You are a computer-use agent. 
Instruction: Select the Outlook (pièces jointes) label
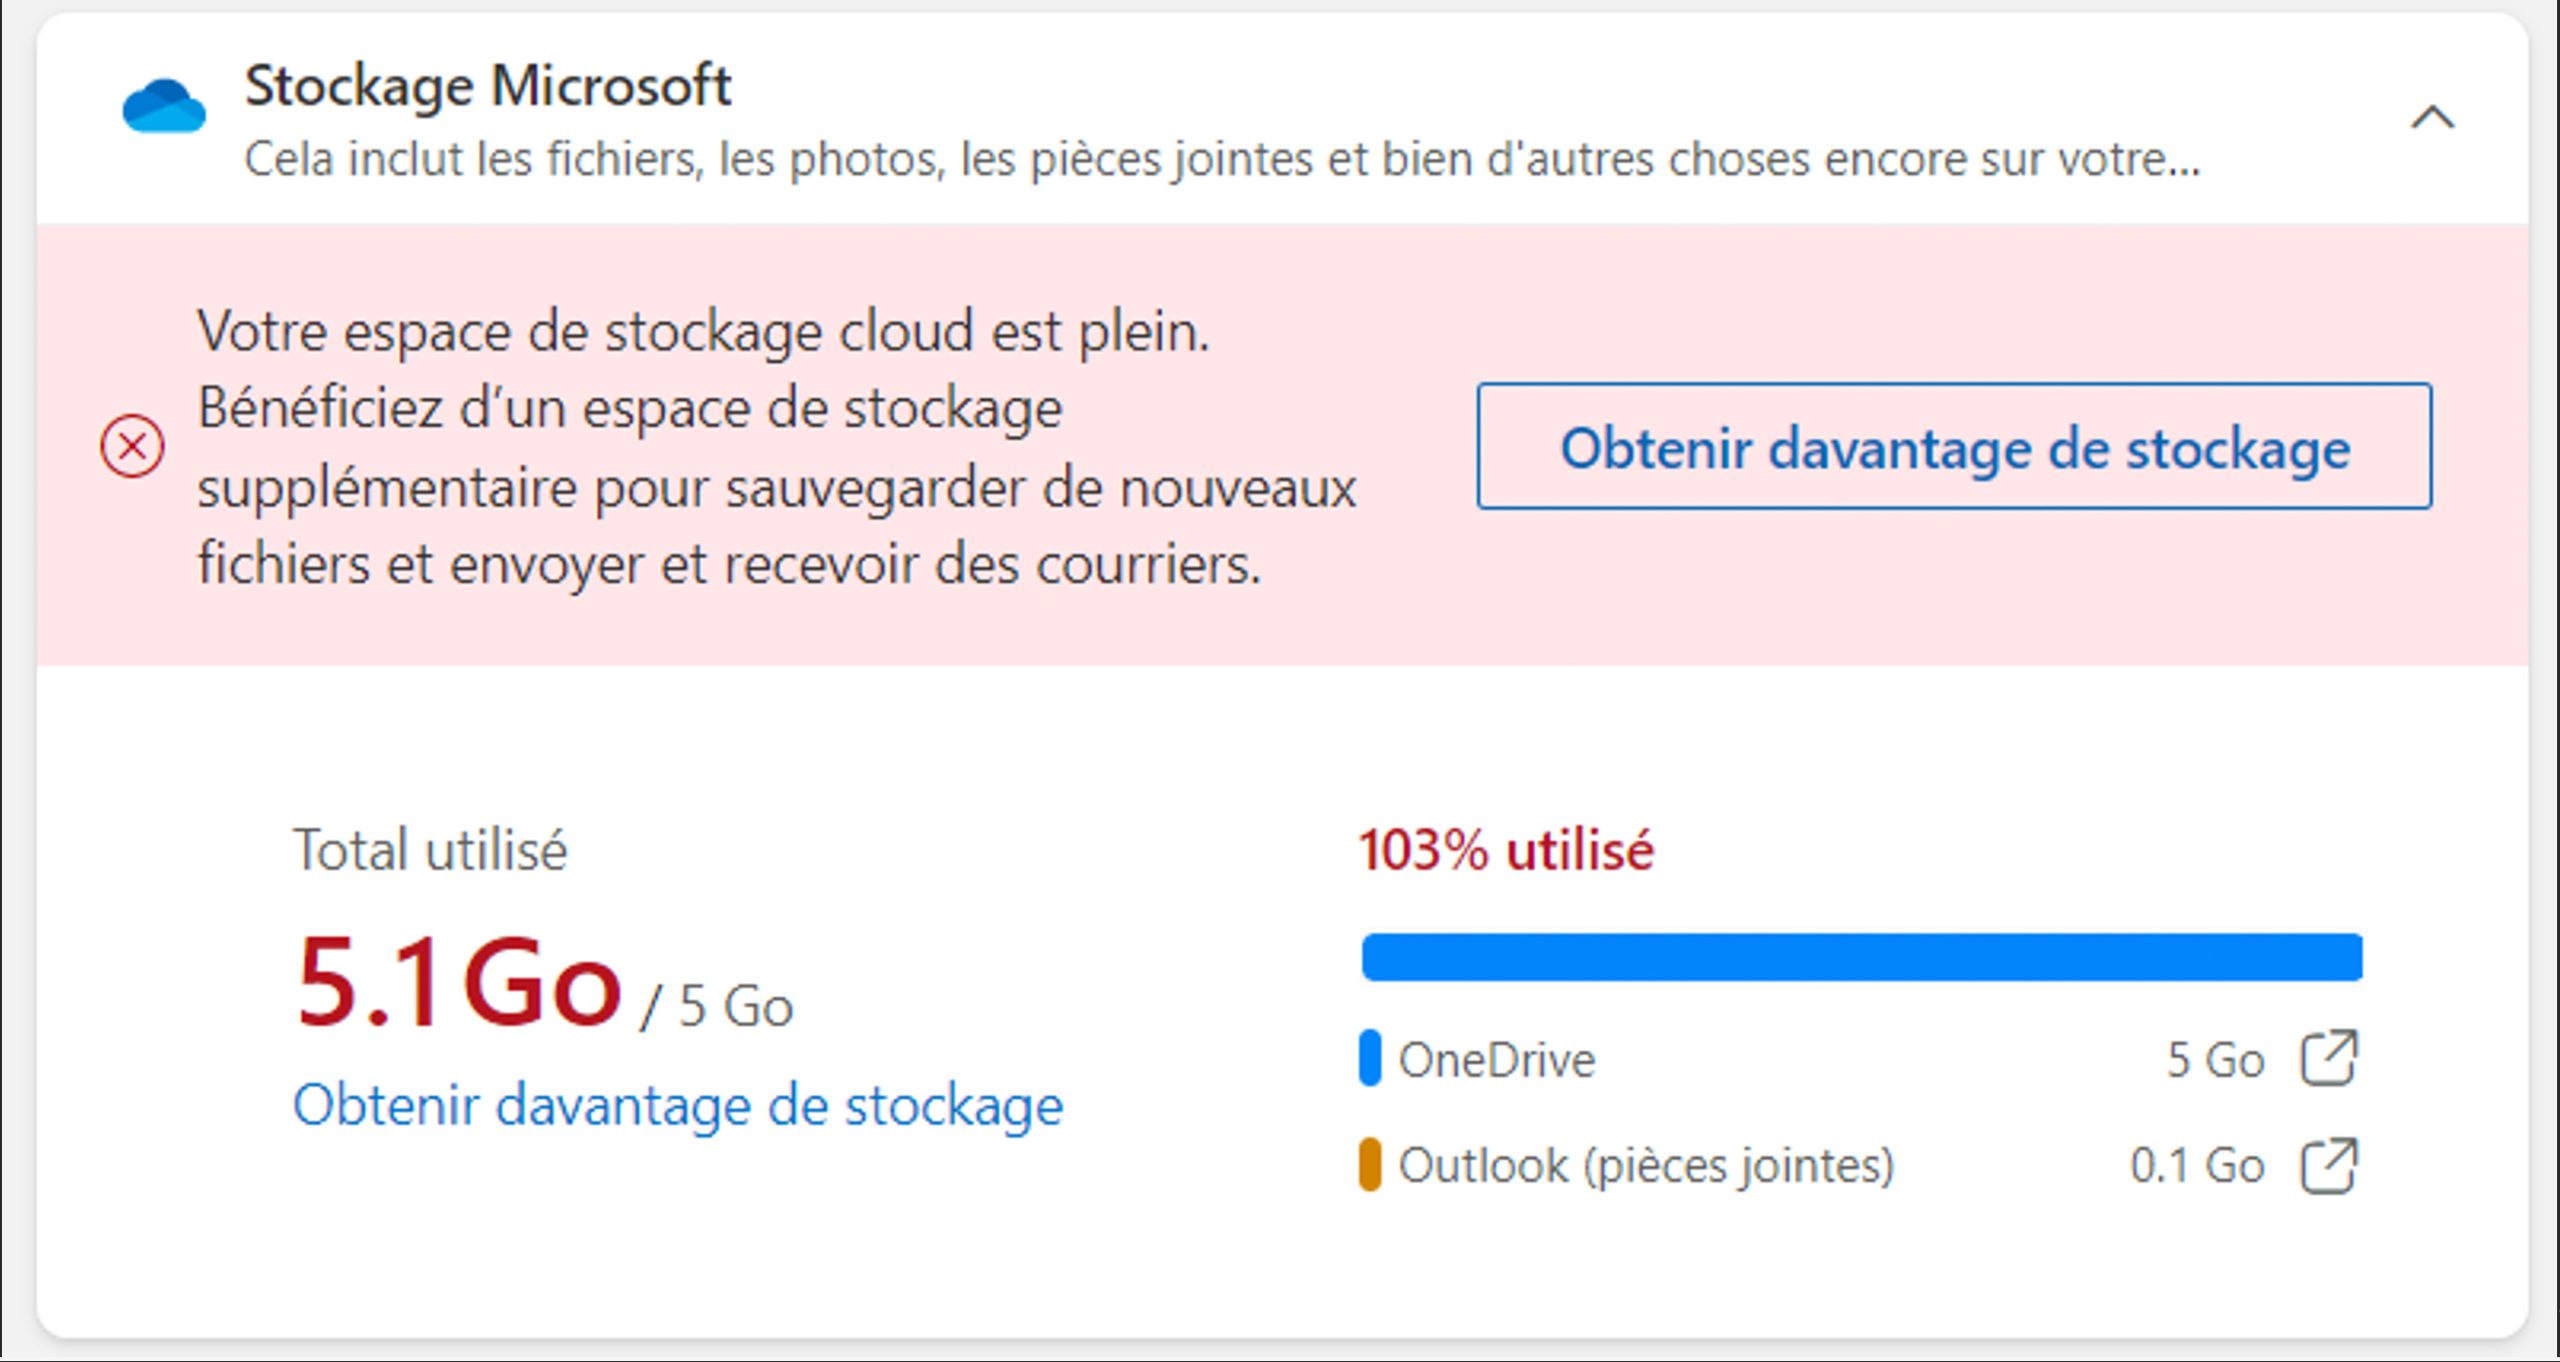(x=1646, y=1166)
